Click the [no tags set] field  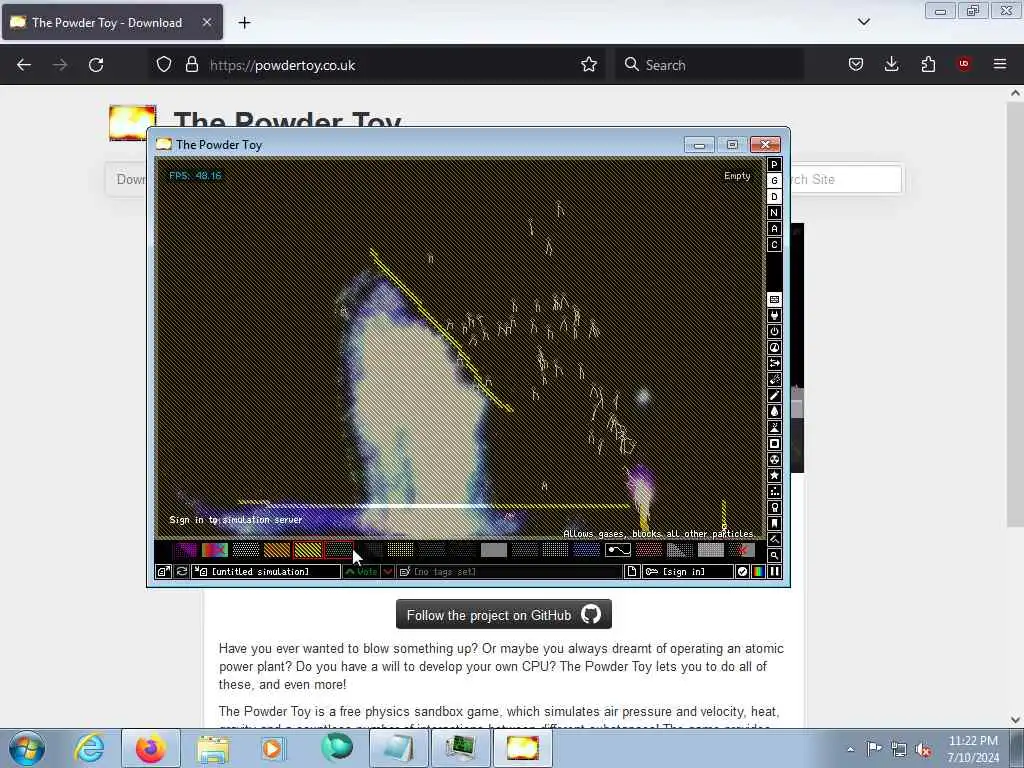click(x=509, y=571)
